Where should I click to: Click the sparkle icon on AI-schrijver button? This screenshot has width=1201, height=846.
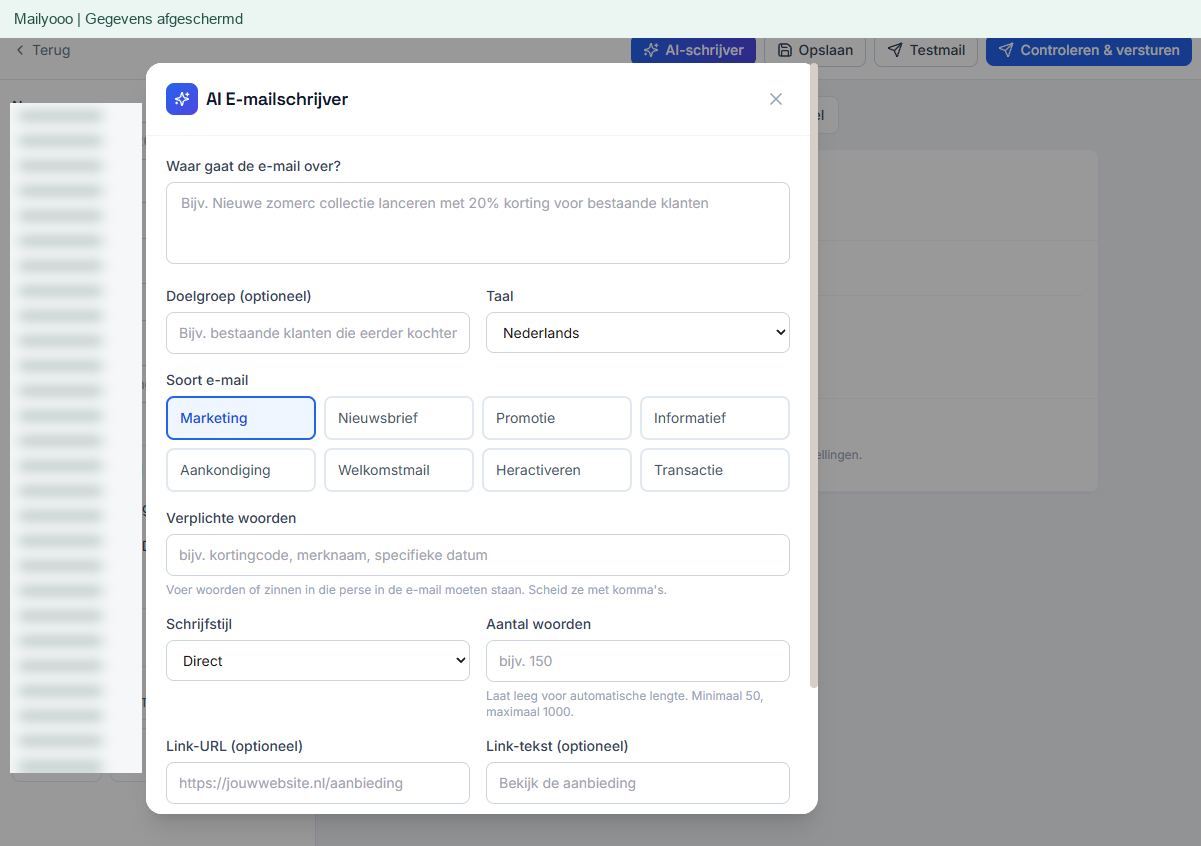pos(651,50)
